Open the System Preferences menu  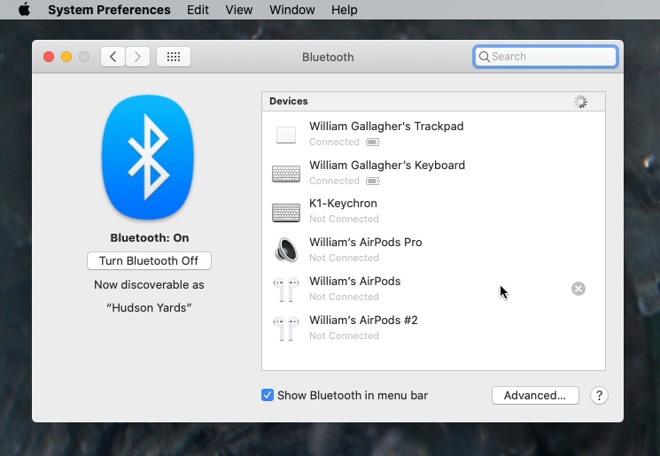click(x=109, y=10)
